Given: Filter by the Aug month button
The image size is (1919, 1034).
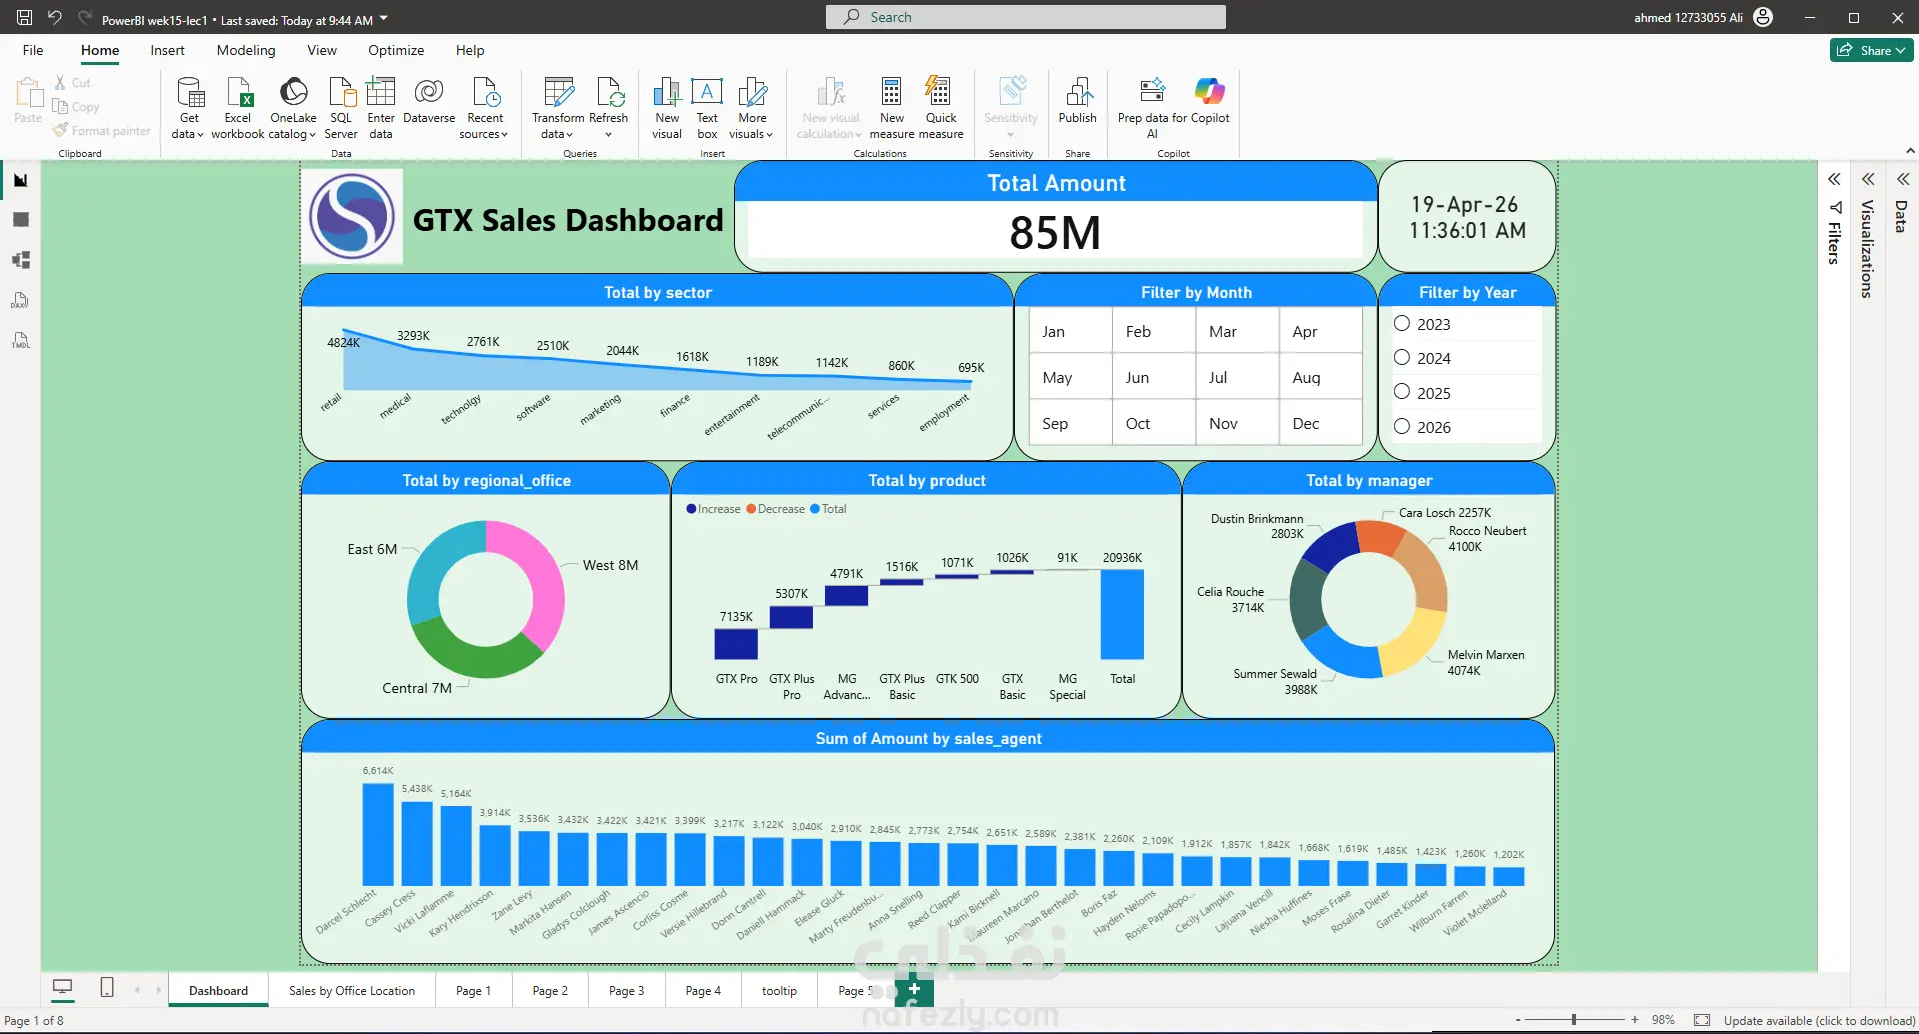Looking at the screenshot, I should pyautogui.click(x=1320, y=377).
